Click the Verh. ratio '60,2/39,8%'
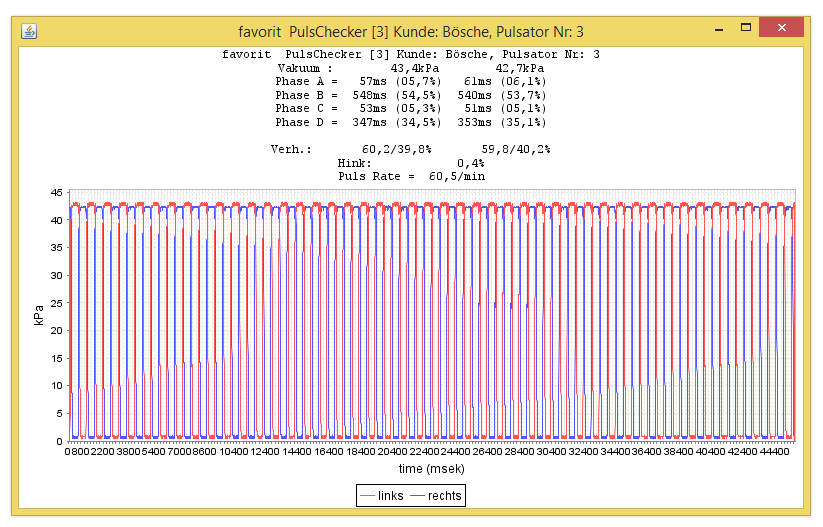Image resolution: width=823 pixels, height=527 pixels. 397,149
